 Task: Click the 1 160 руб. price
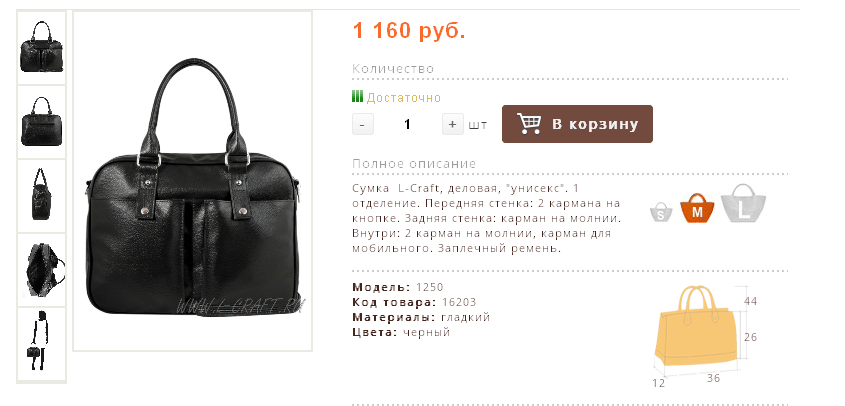409,31
